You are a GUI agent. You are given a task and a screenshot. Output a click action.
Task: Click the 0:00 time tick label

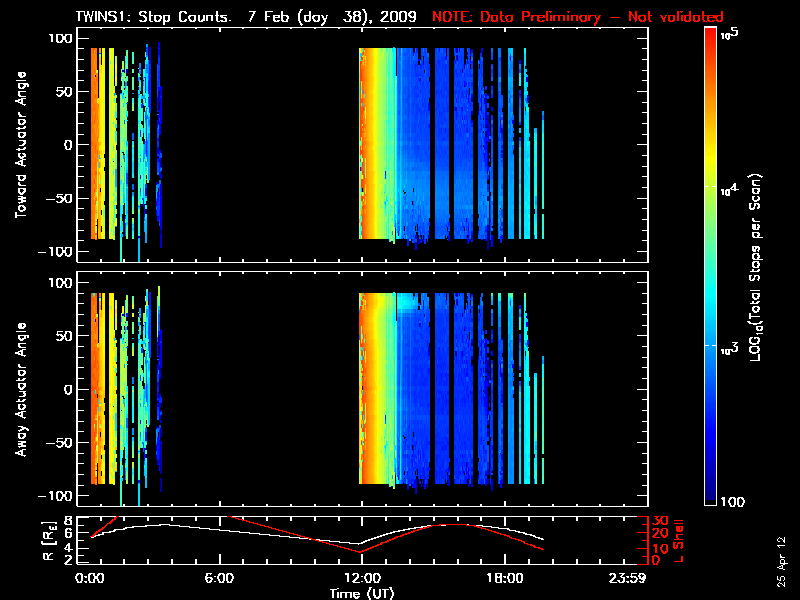tap(90, 578)
